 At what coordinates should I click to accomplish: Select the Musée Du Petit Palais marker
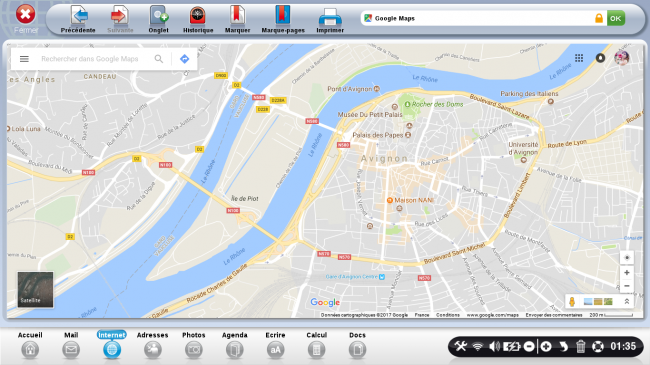tap(395, 107)
